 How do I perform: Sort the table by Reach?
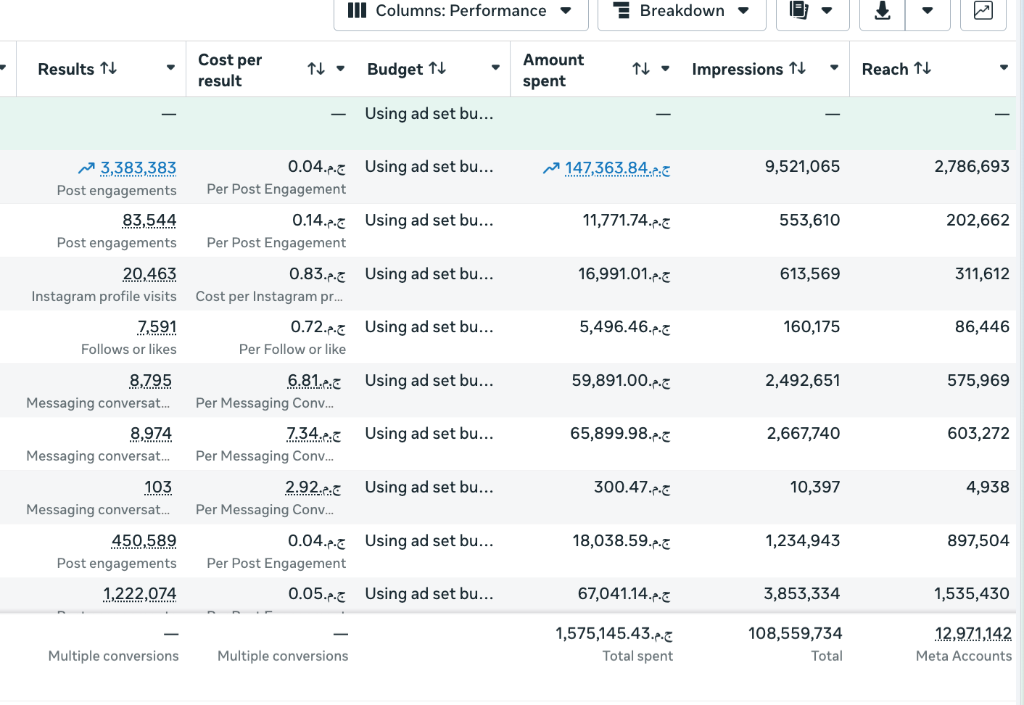click(x=922, y=69)
